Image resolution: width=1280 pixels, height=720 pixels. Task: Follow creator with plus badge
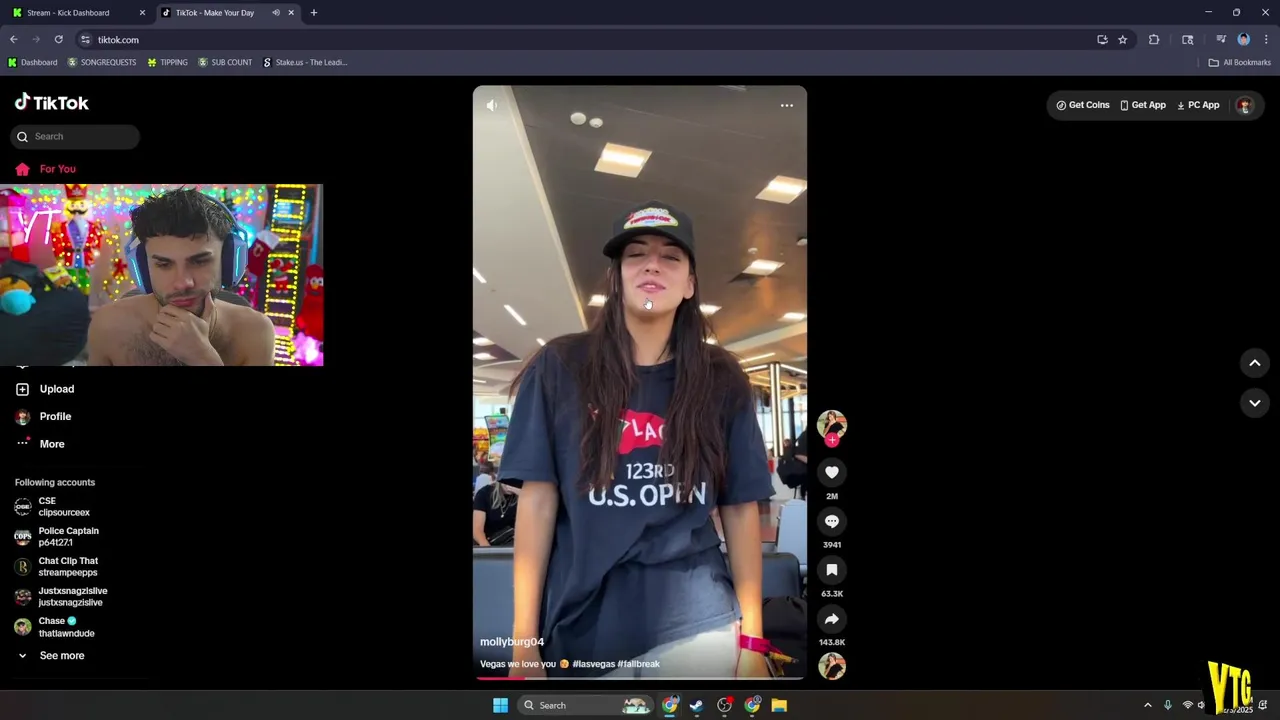tap(832, 440)
